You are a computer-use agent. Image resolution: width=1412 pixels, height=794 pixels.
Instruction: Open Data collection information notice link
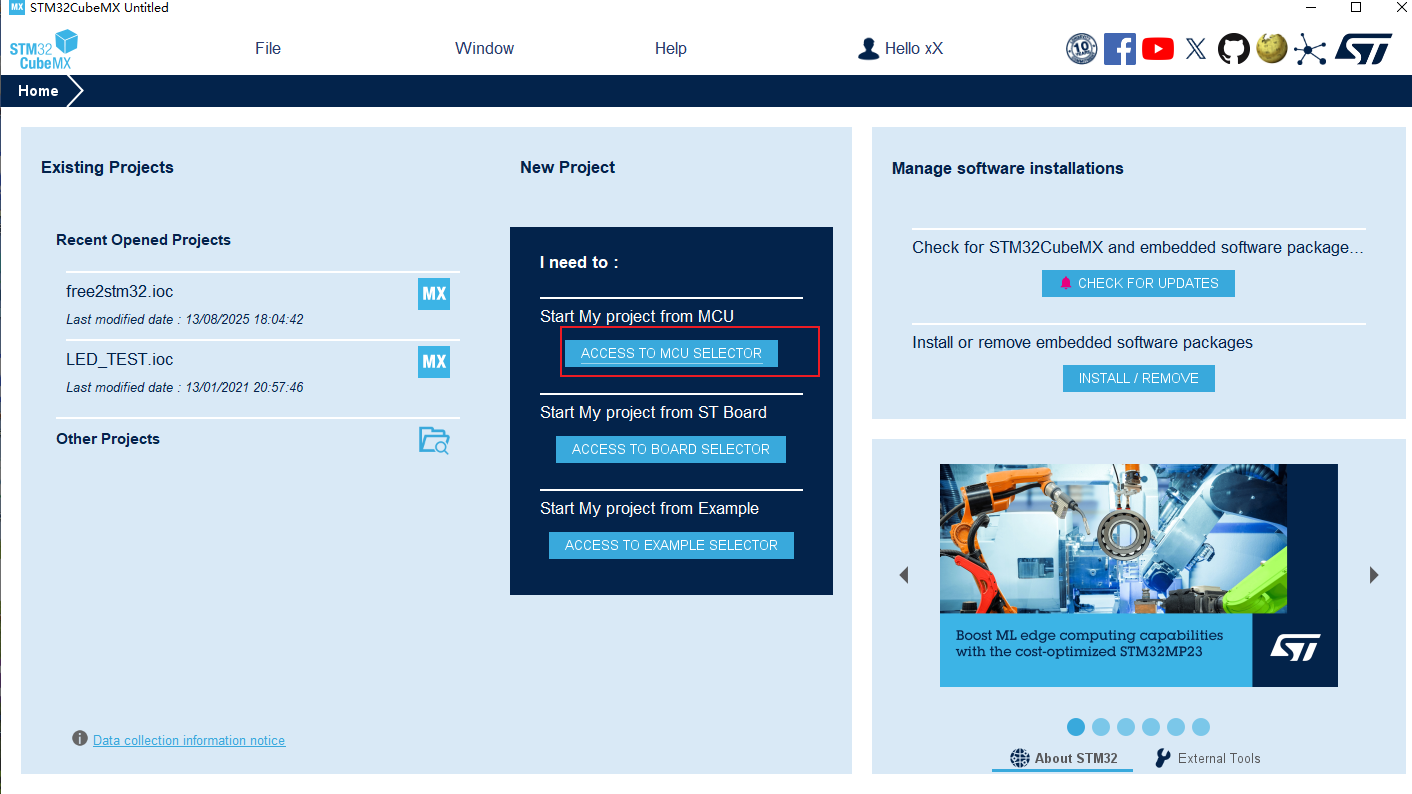tap(189, 740)
